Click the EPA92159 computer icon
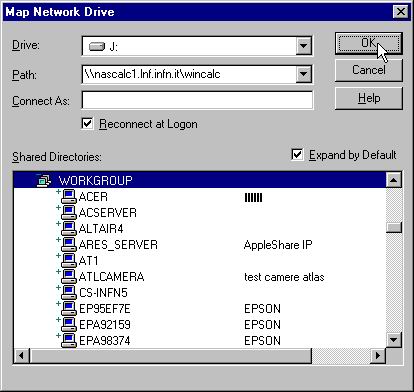Screen dimensions: 414x392 [69, 324]
